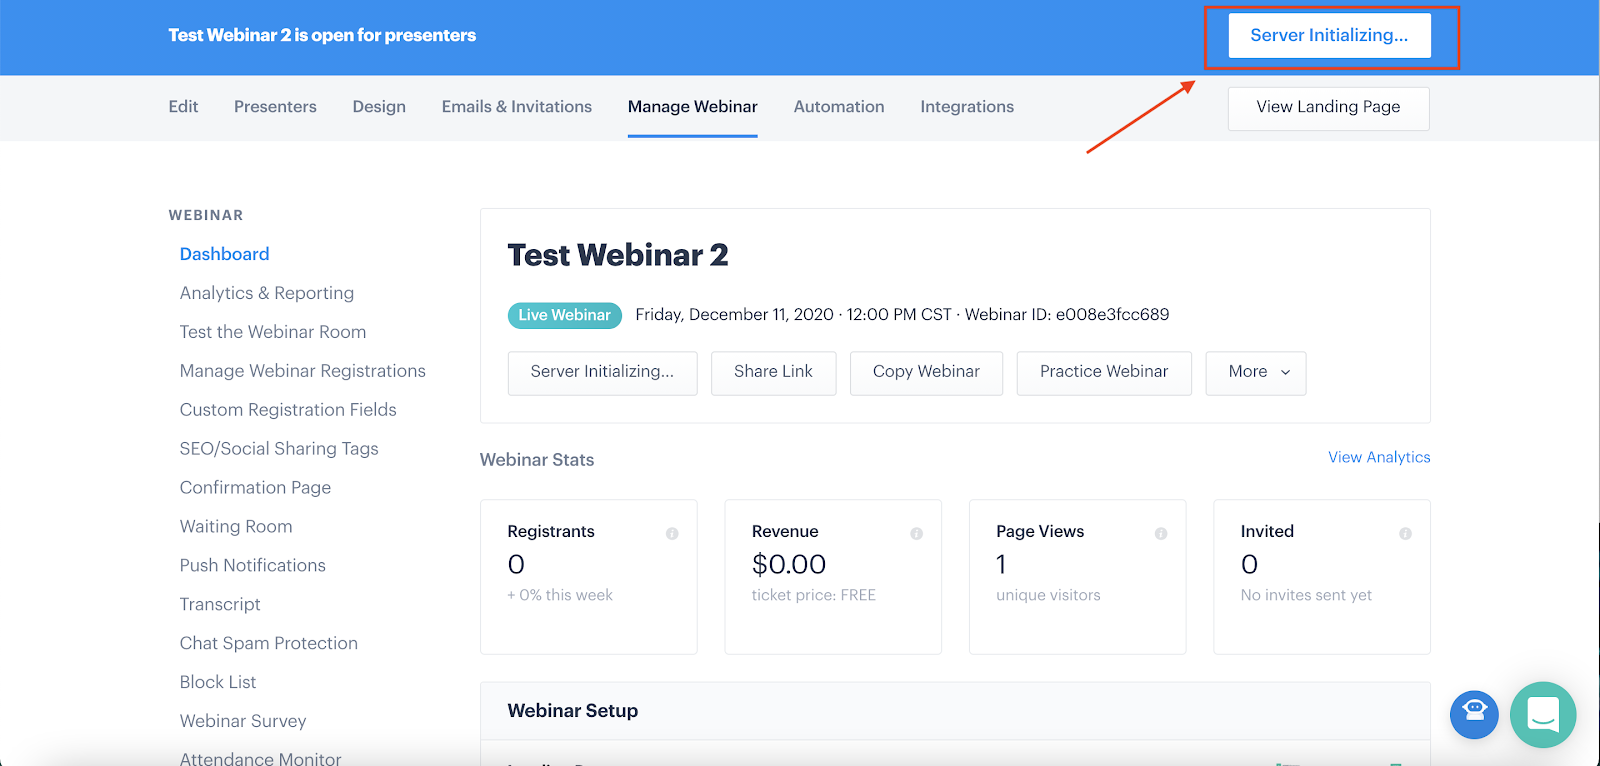Open Waiting Room settings

pyautogui.click(x=236, y=527)
